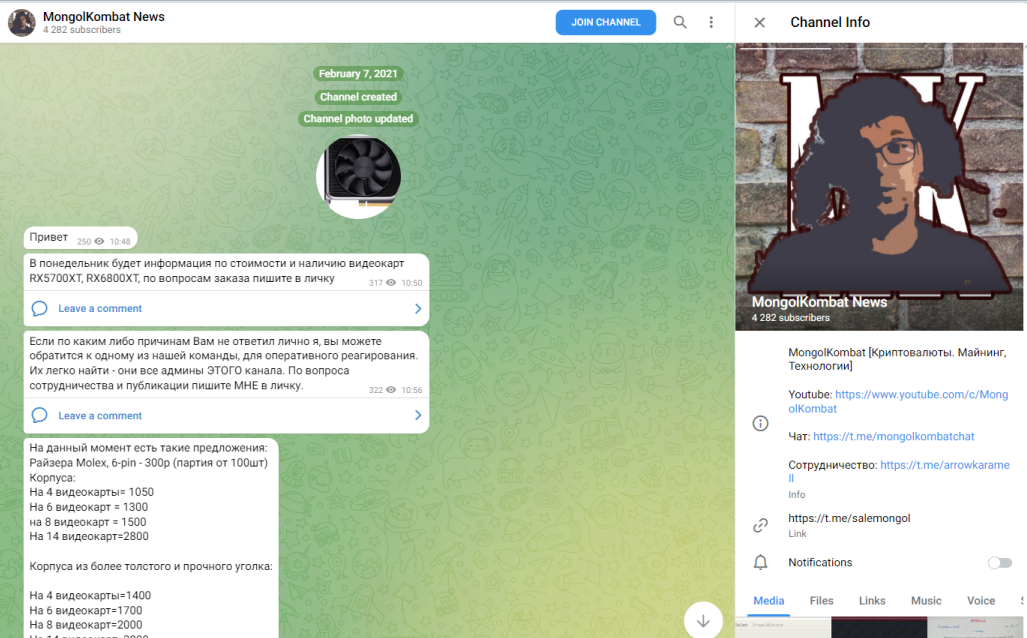The image size is (1027, 638).
Task: Click the February 7, 2021 date badge
Action: coord(358,73)
